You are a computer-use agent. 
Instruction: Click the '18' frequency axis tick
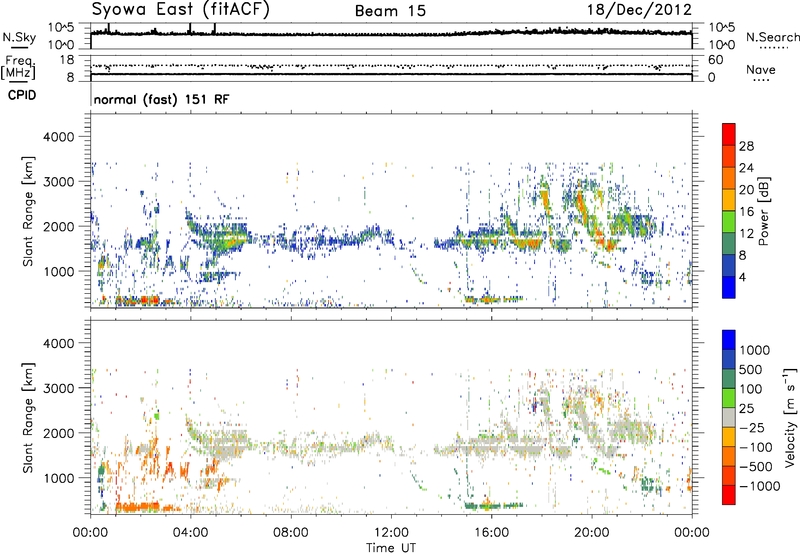pos(67,60)
